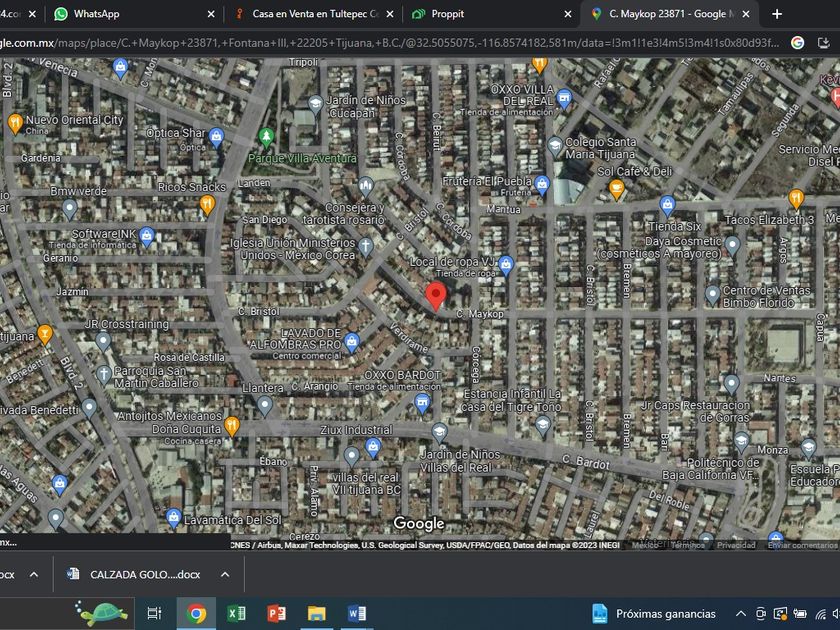Open a new browser tab
Viewport: 840px width, 630px height.
point(777,14)
